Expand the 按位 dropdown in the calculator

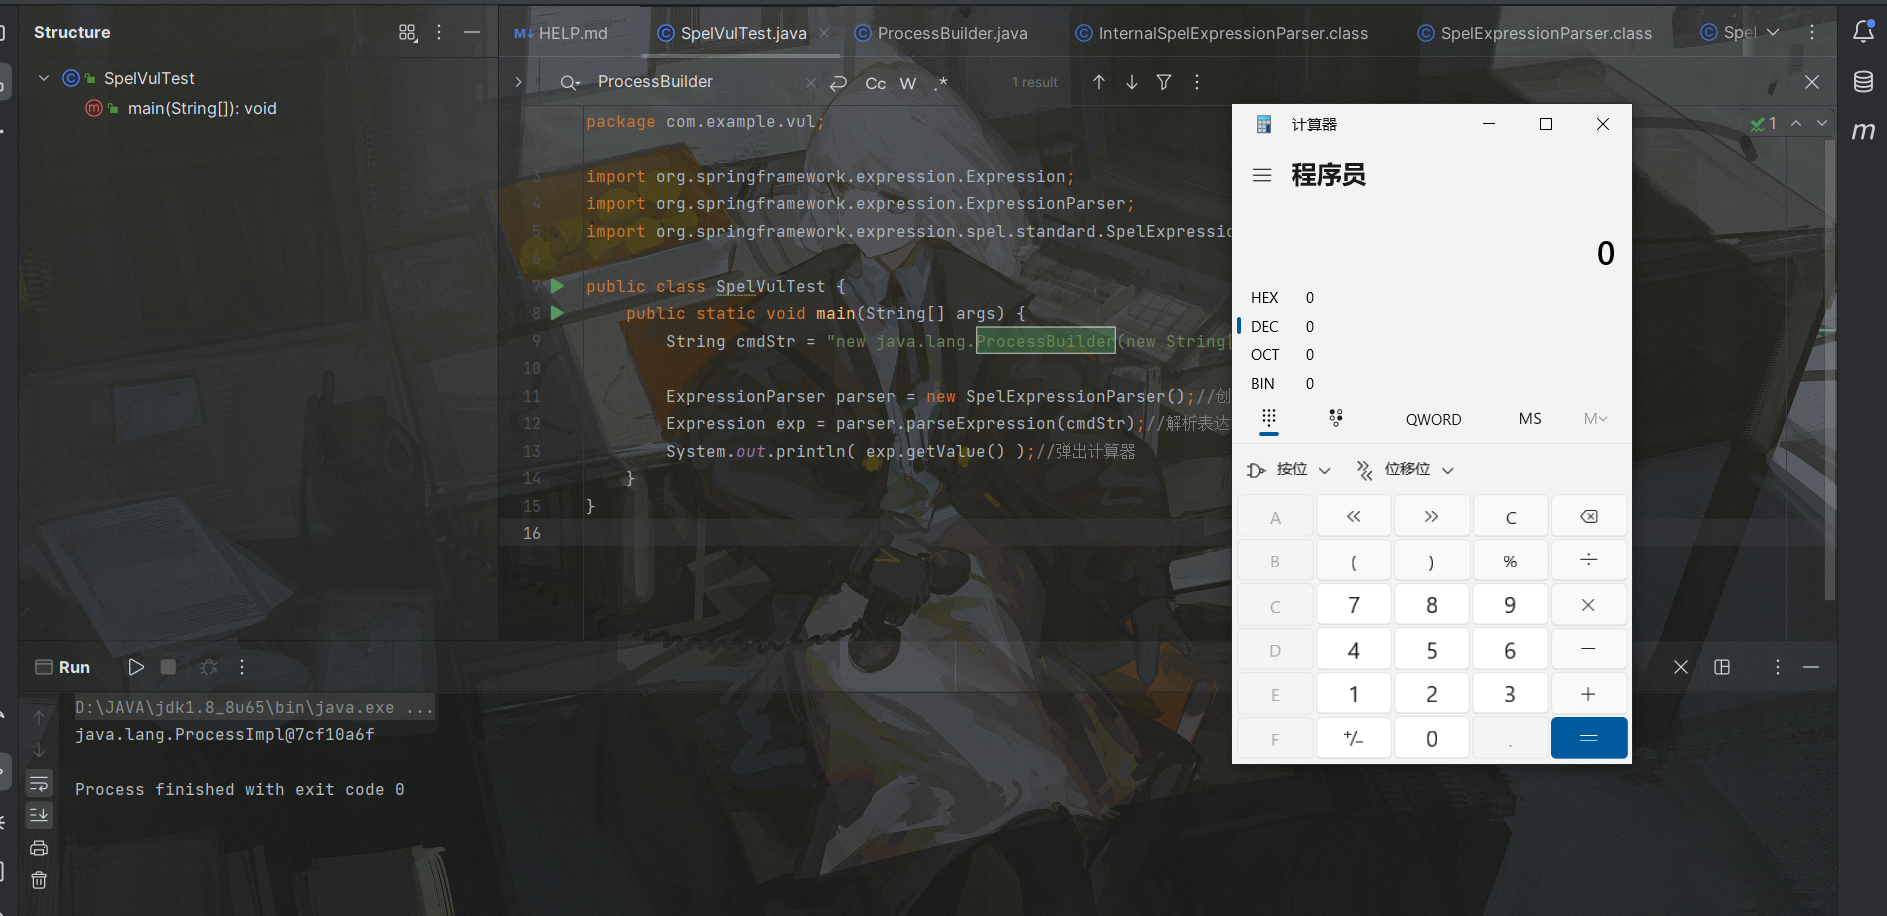1289,469
